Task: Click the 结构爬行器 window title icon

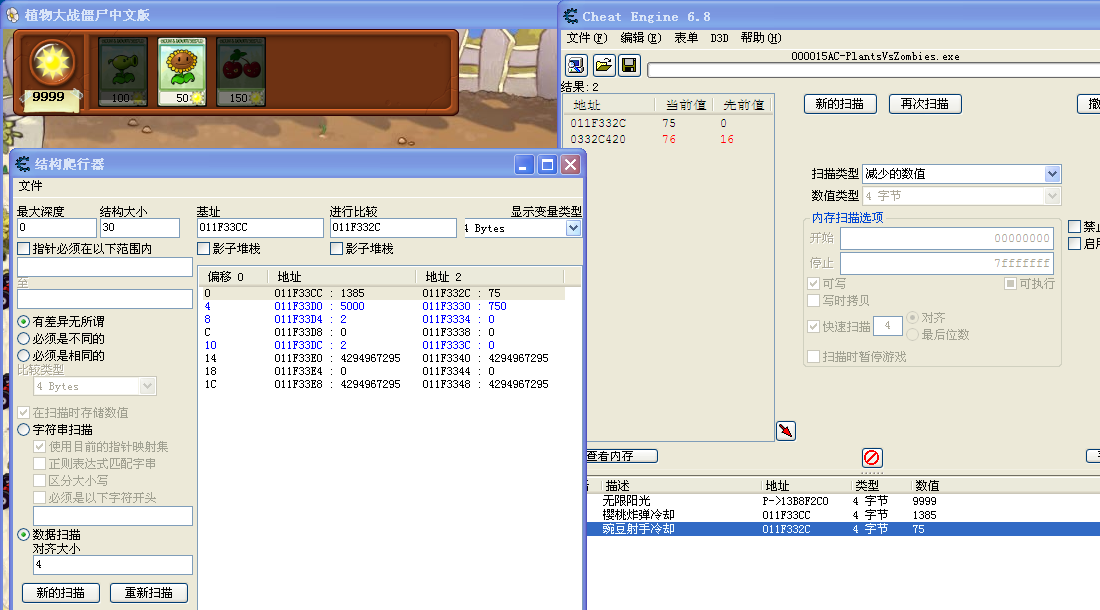Action: click(x=22, y=164)
